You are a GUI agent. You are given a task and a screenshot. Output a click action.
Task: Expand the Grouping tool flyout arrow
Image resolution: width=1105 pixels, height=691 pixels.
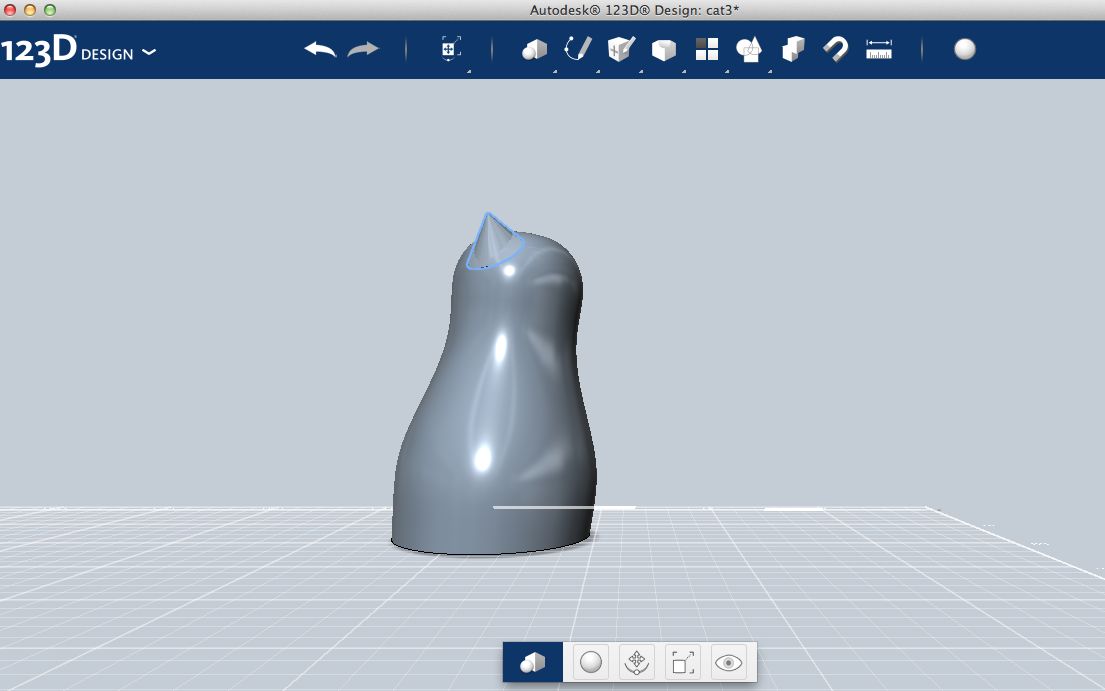point(770,71)
